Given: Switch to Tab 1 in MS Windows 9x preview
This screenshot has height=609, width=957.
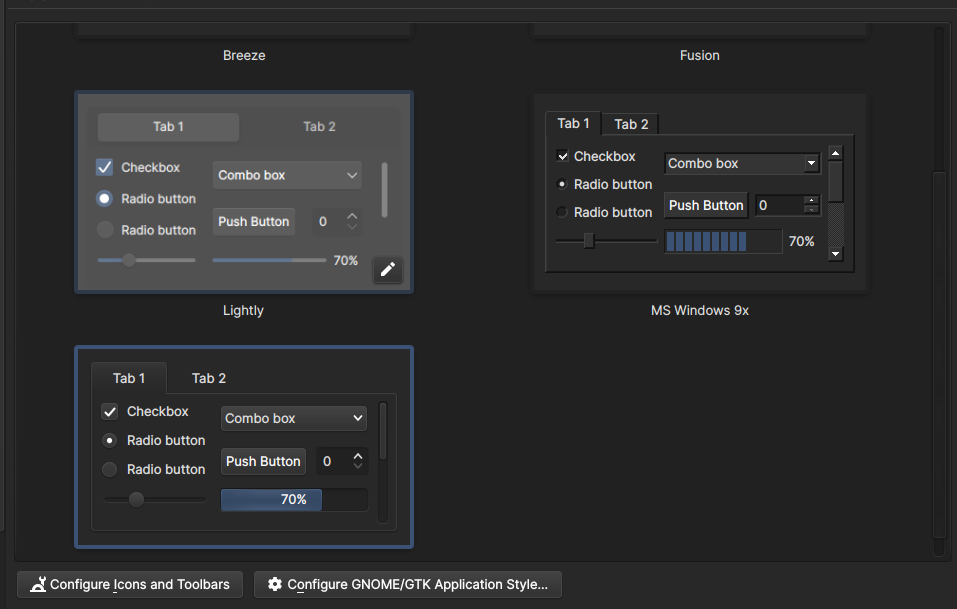Looking at the screenshot, I should click(x=573, y=123).
